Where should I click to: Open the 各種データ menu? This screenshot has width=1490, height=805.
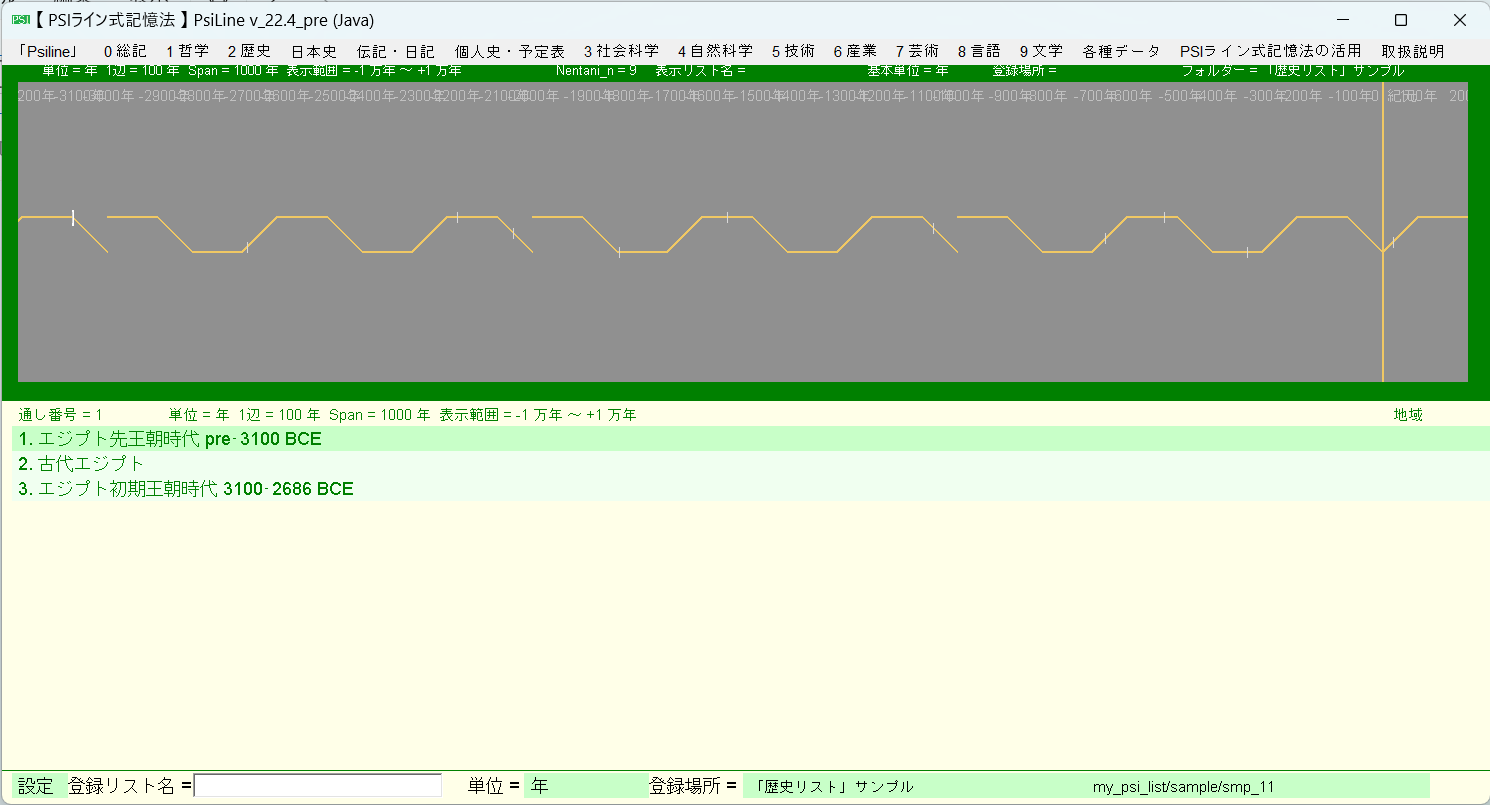1121,51
